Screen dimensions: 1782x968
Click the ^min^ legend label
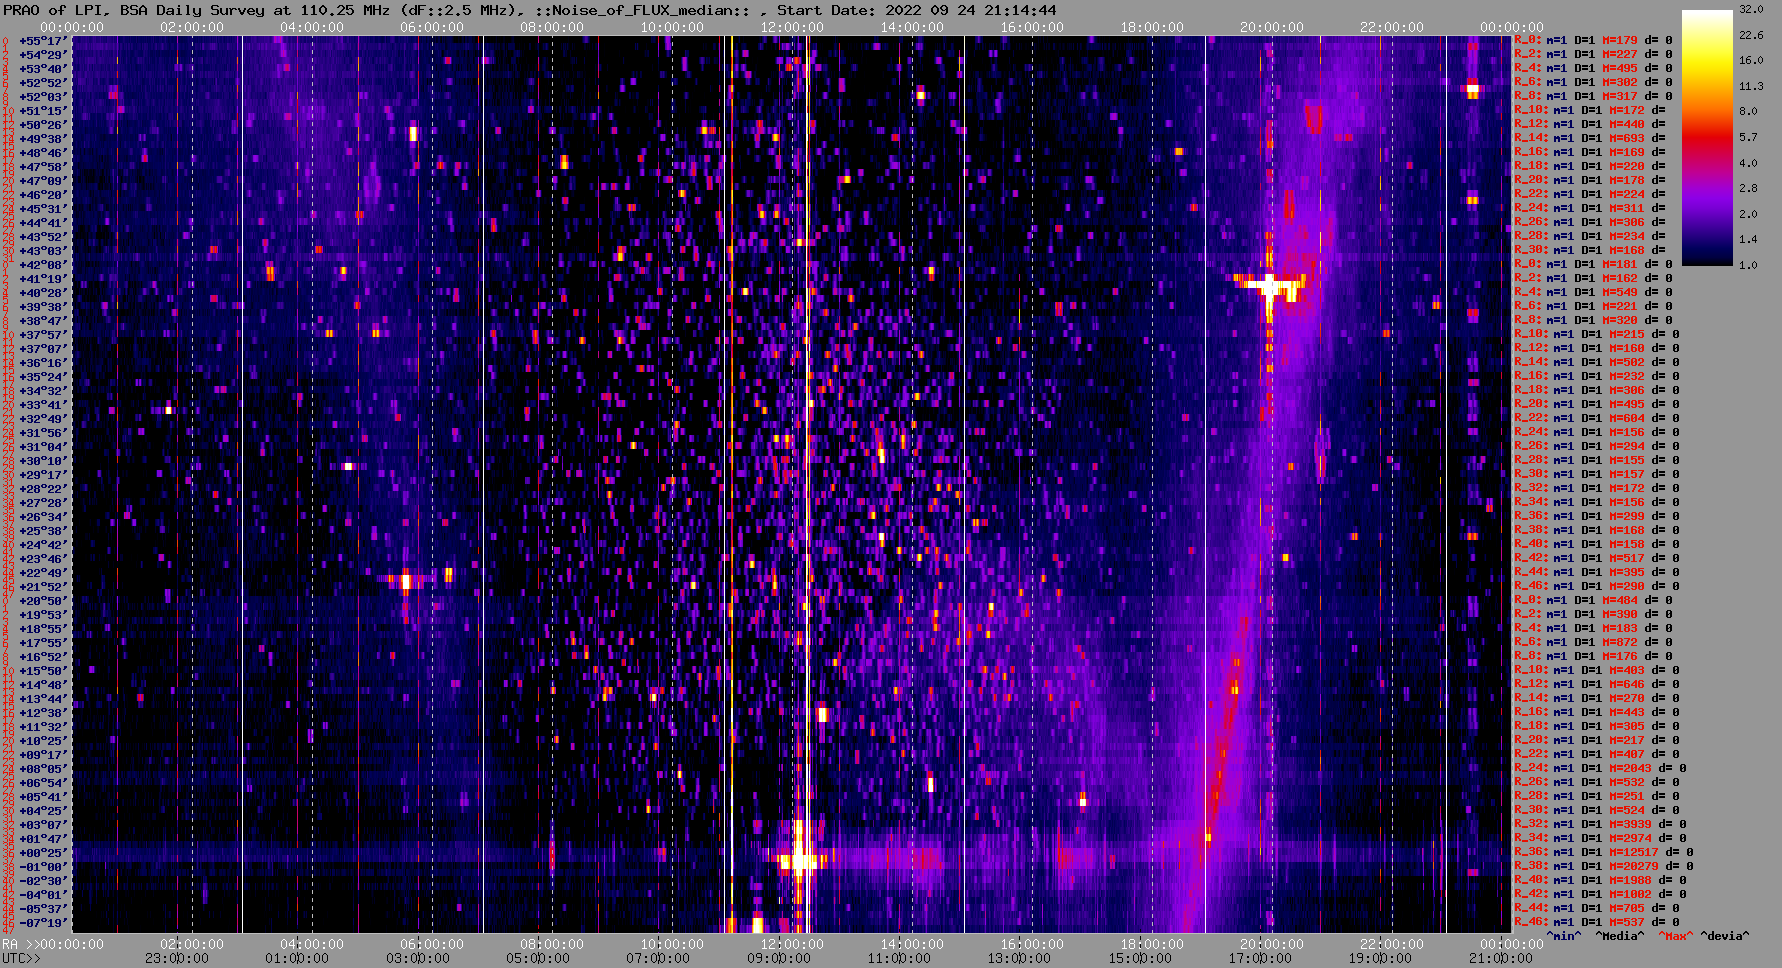[1564, 936]
